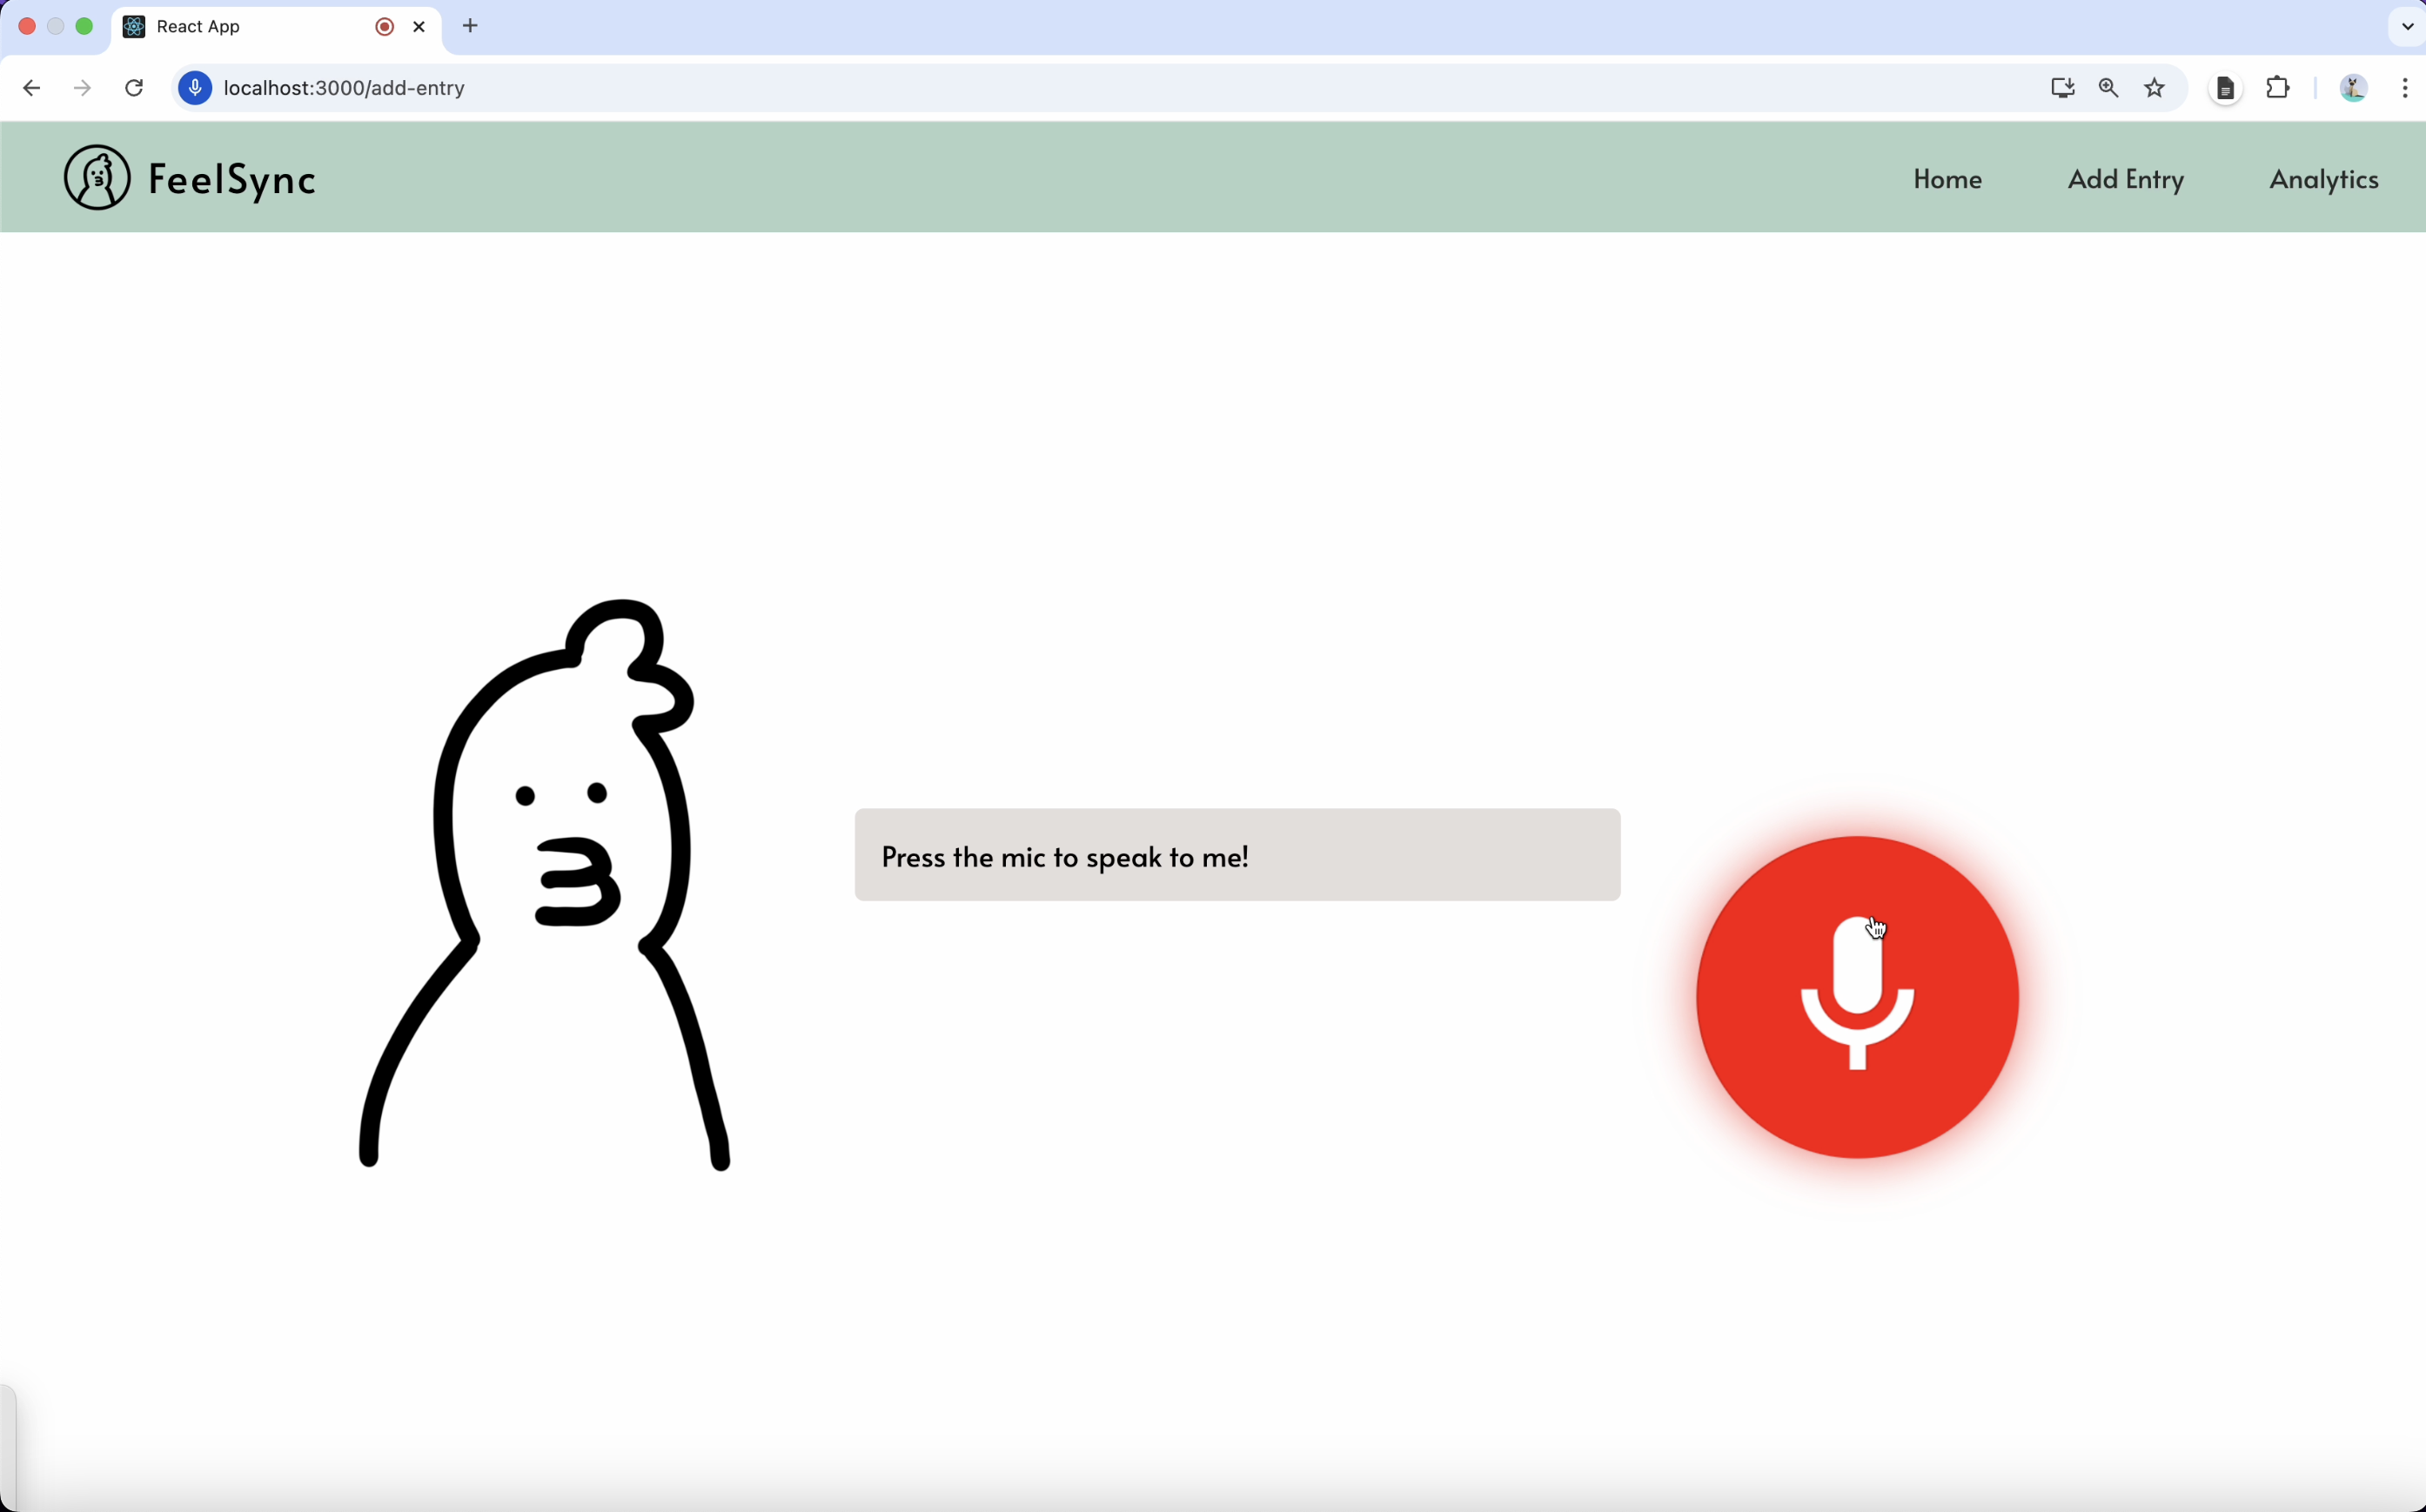The width and height of the screenshot is (2426, 1512).
Task: Click the microphone permission icon in address bar
Action: click(195, 88)
